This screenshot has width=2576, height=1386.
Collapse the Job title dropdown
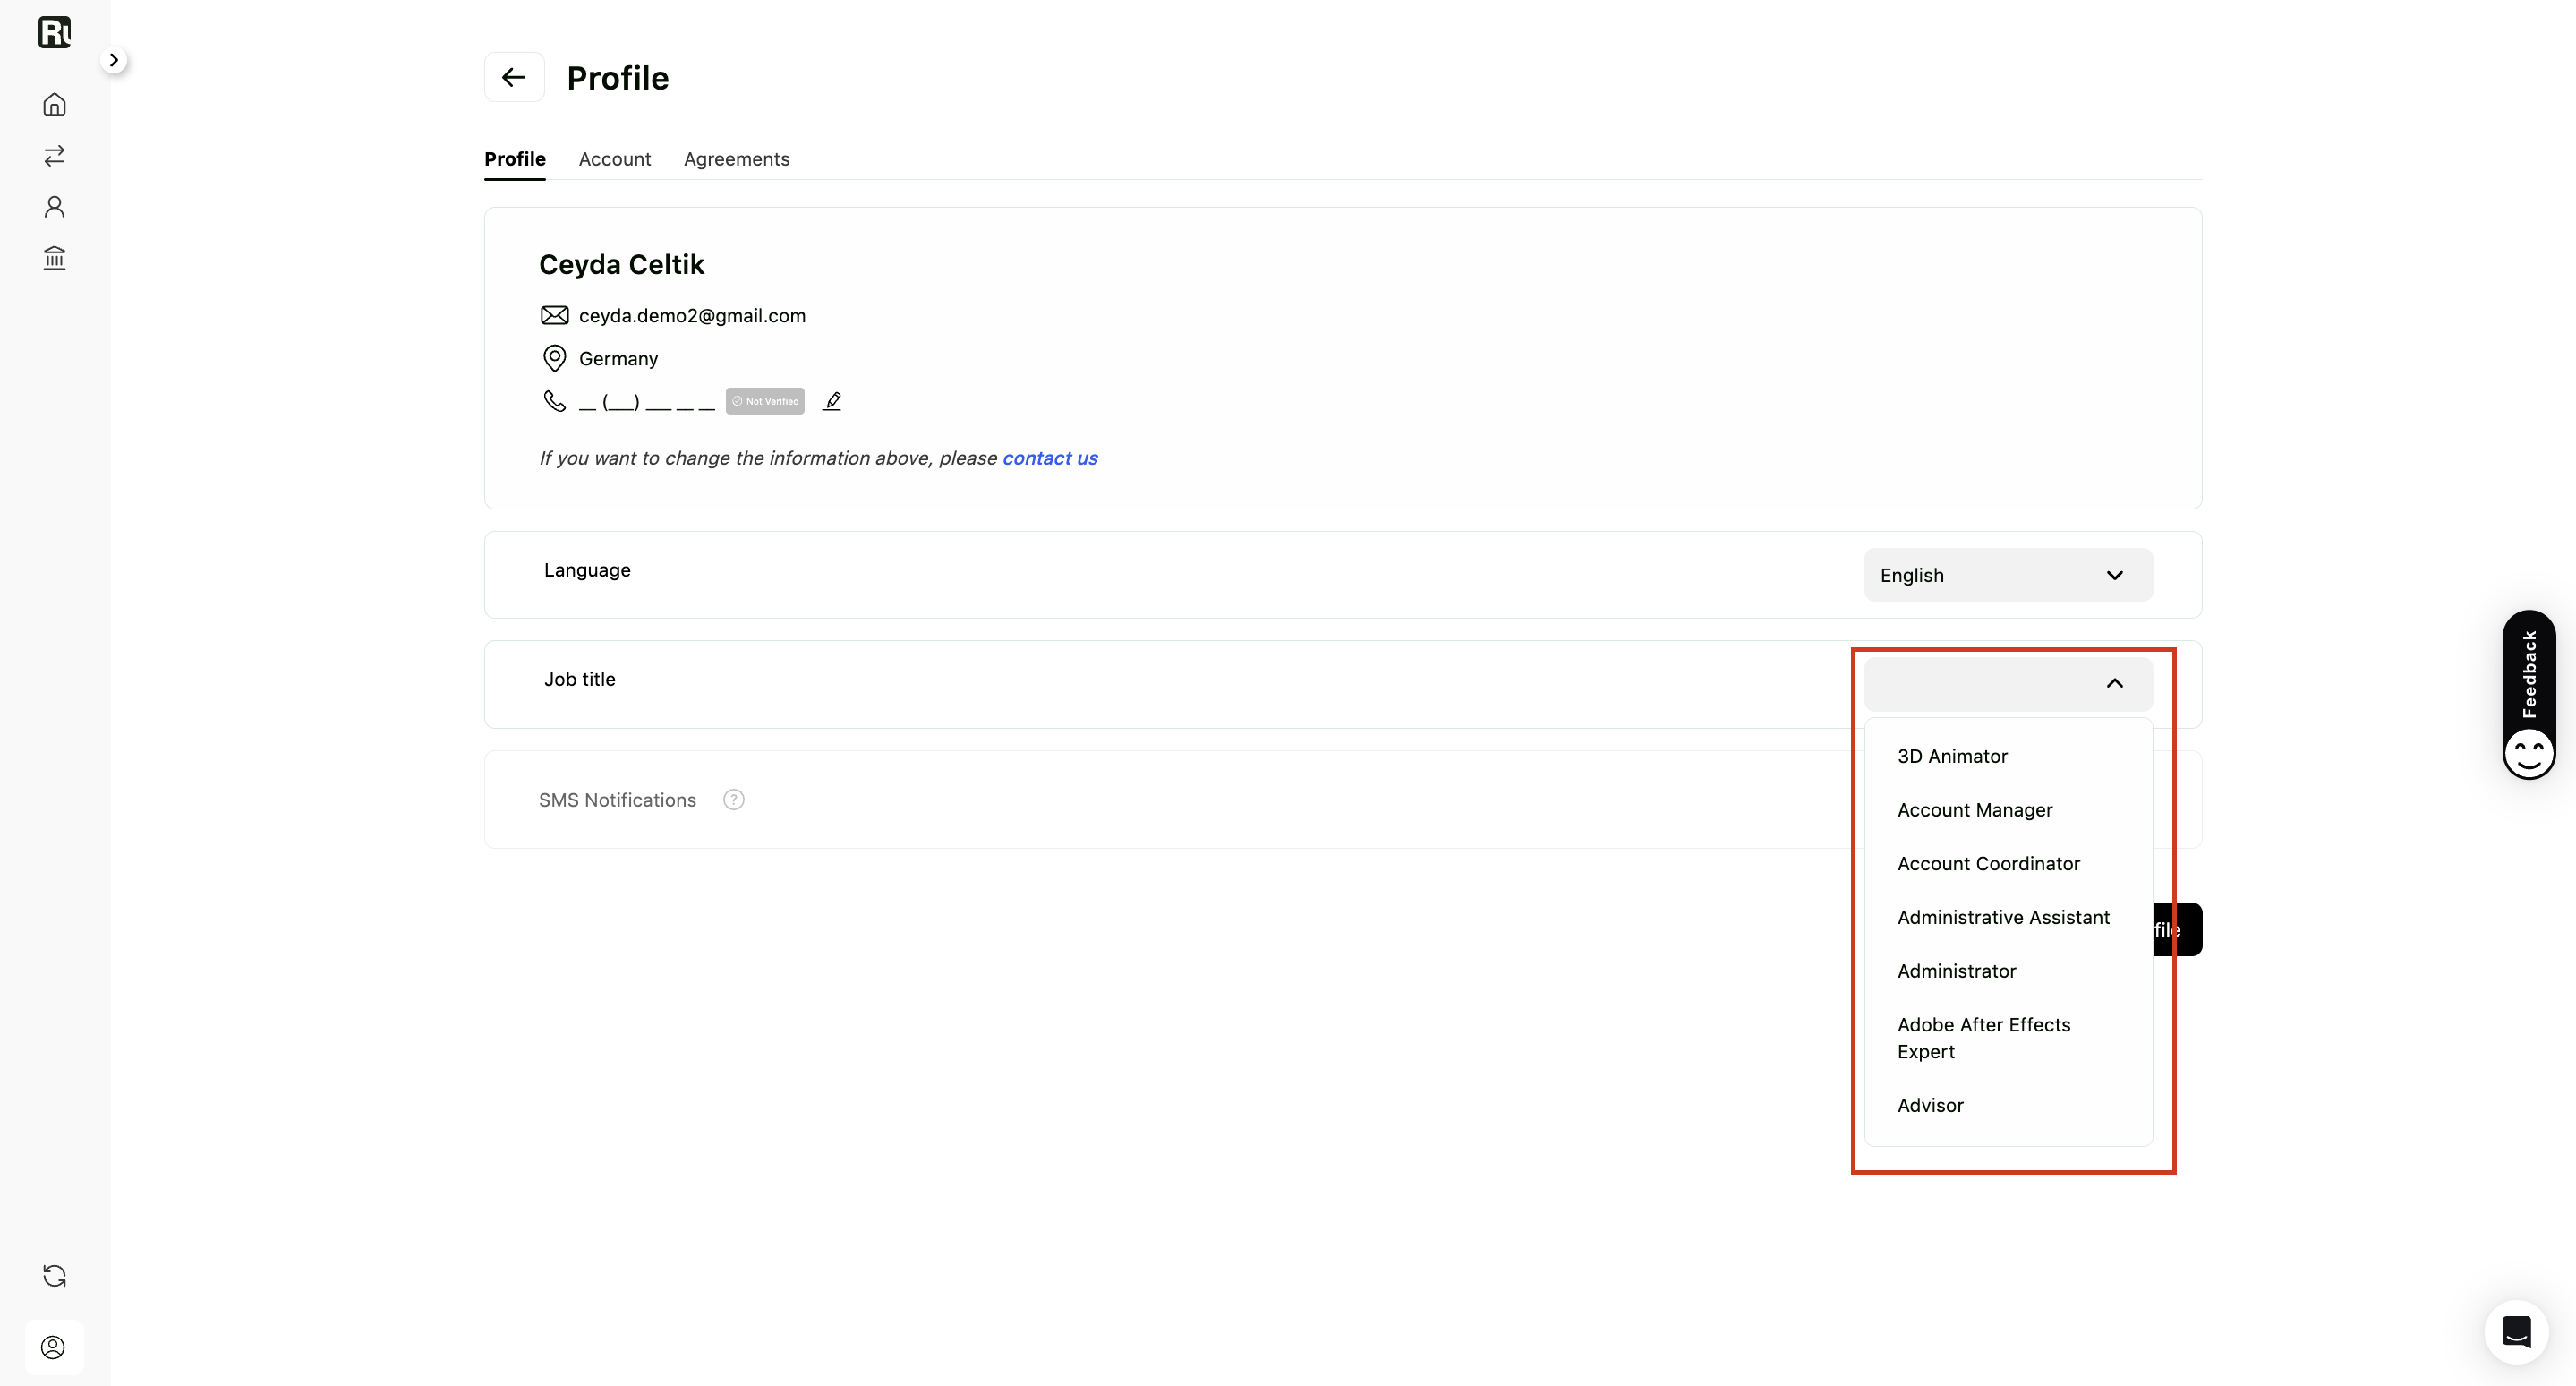click(2008, 683)
